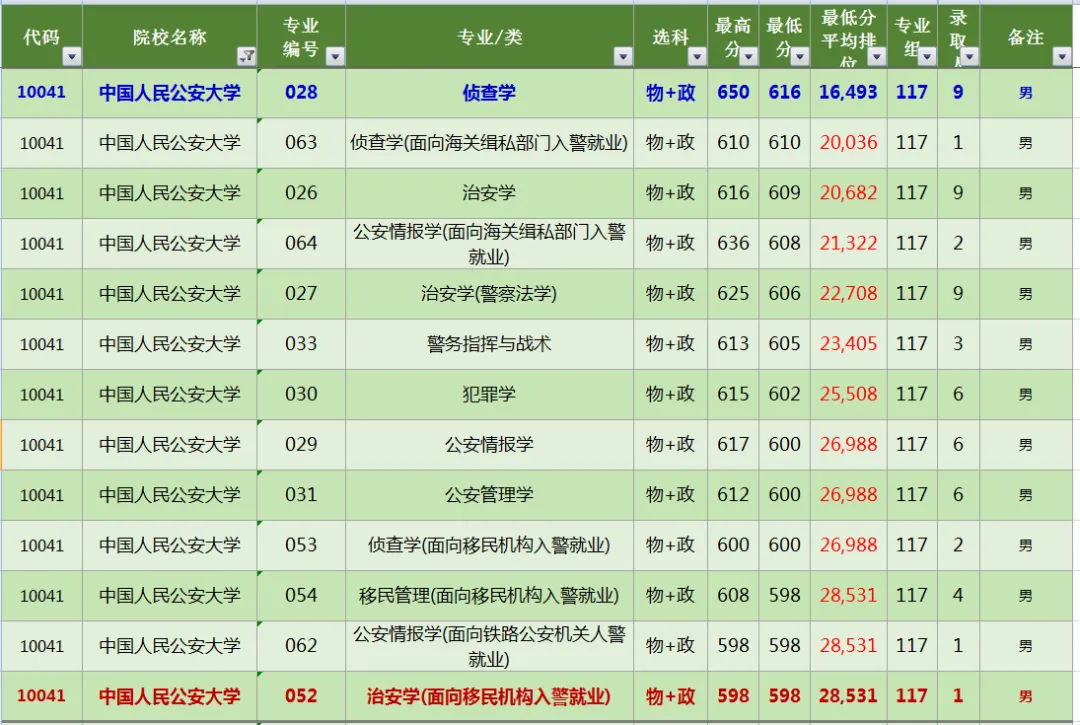Click the blue 10041 code cell in first row
The width and height of the screenshot is (1080, 725).
(41, 92)
